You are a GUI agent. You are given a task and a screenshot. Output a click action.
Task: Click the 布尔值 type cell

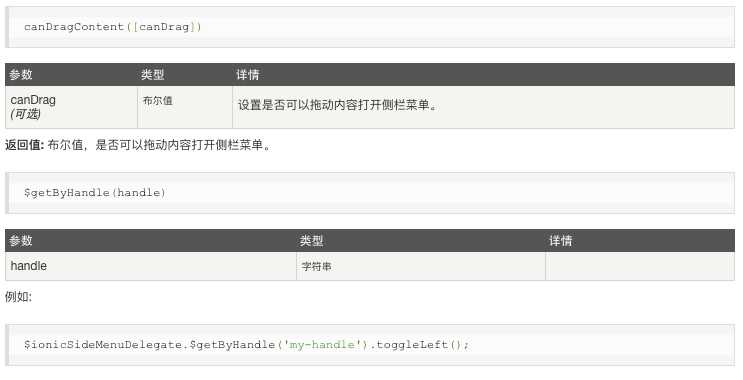(x=185, y=107)
